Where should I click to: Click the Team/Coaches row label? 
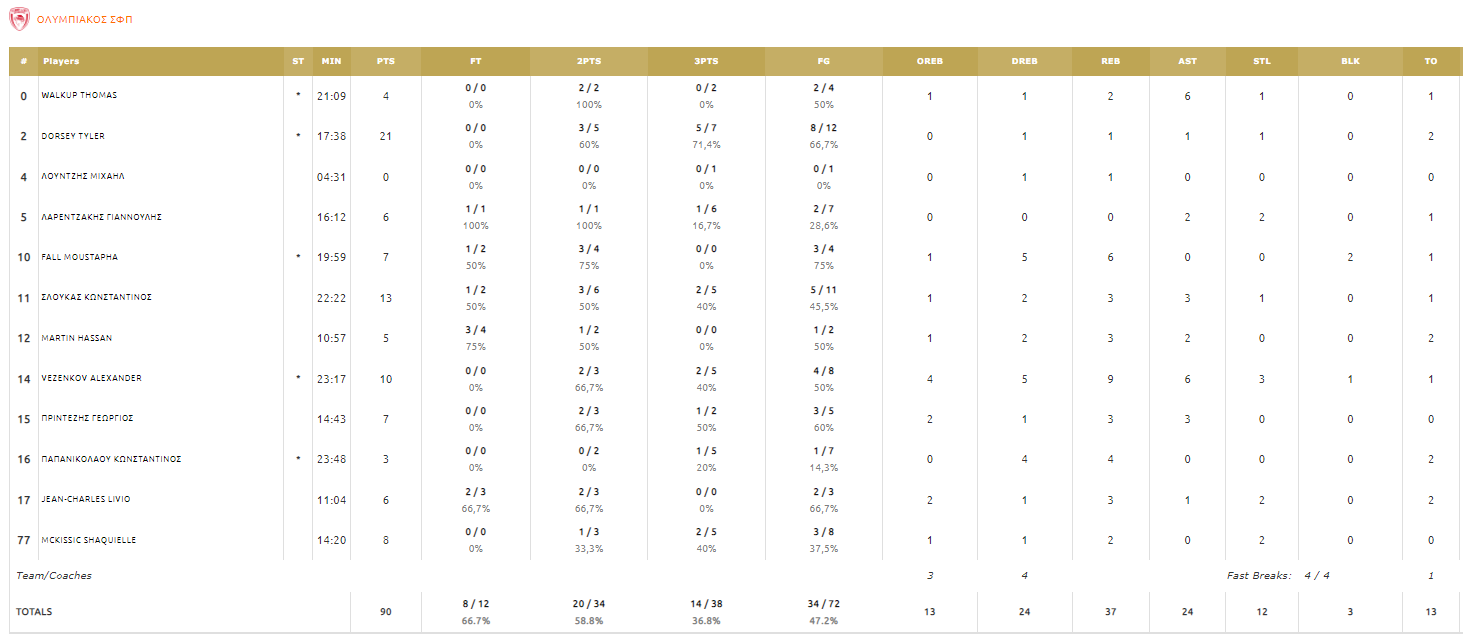(x=54, y=575)
